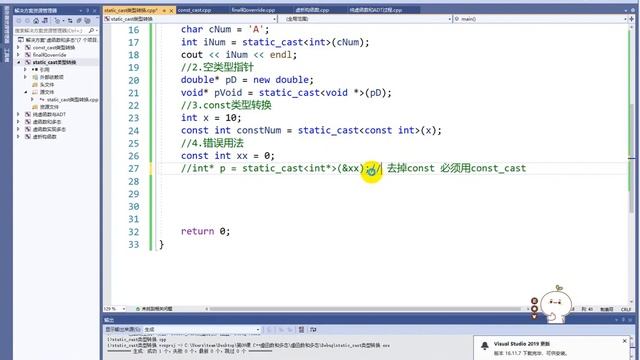Screen dimensions: 640x360
Task: Click the no issues found status indicator
Action: [x=154, y=309]
